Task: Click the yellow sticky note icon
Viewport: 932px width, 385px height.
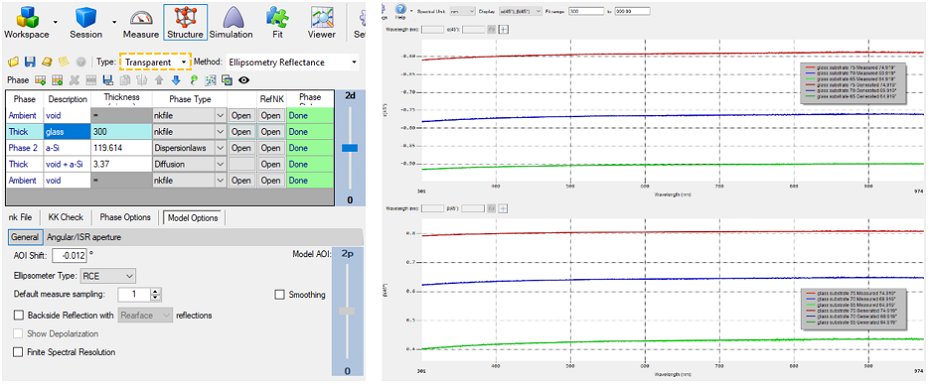Action: (x=64, y=62)
